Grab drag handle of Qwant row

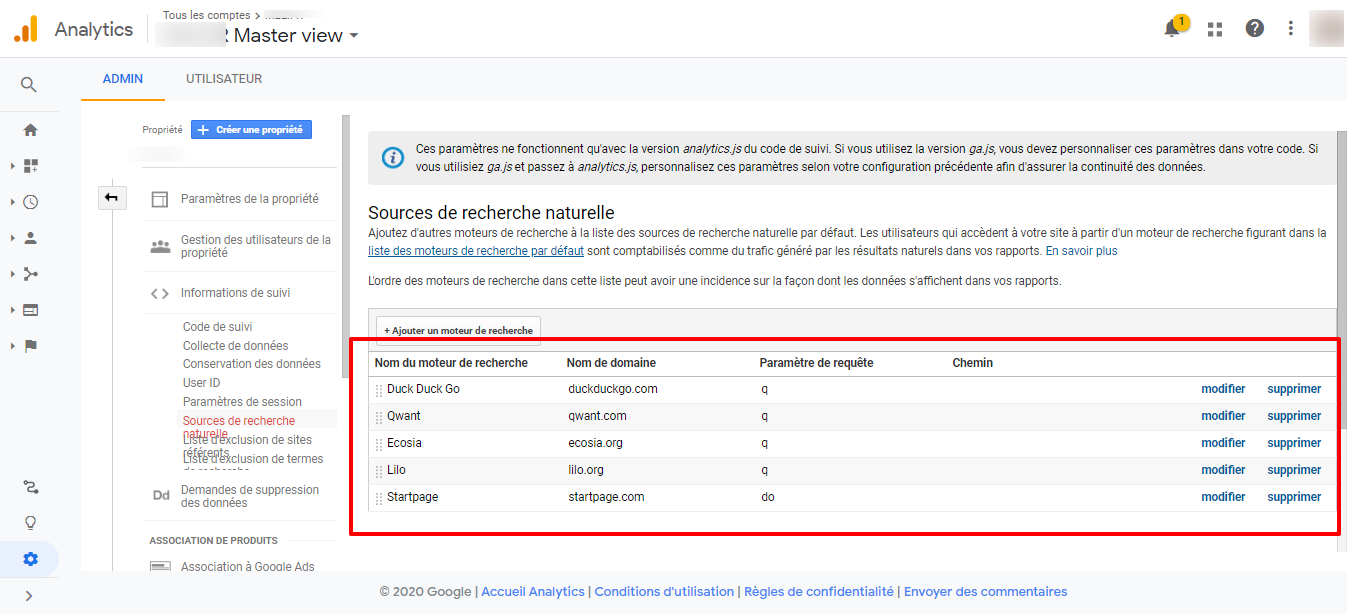379,417
